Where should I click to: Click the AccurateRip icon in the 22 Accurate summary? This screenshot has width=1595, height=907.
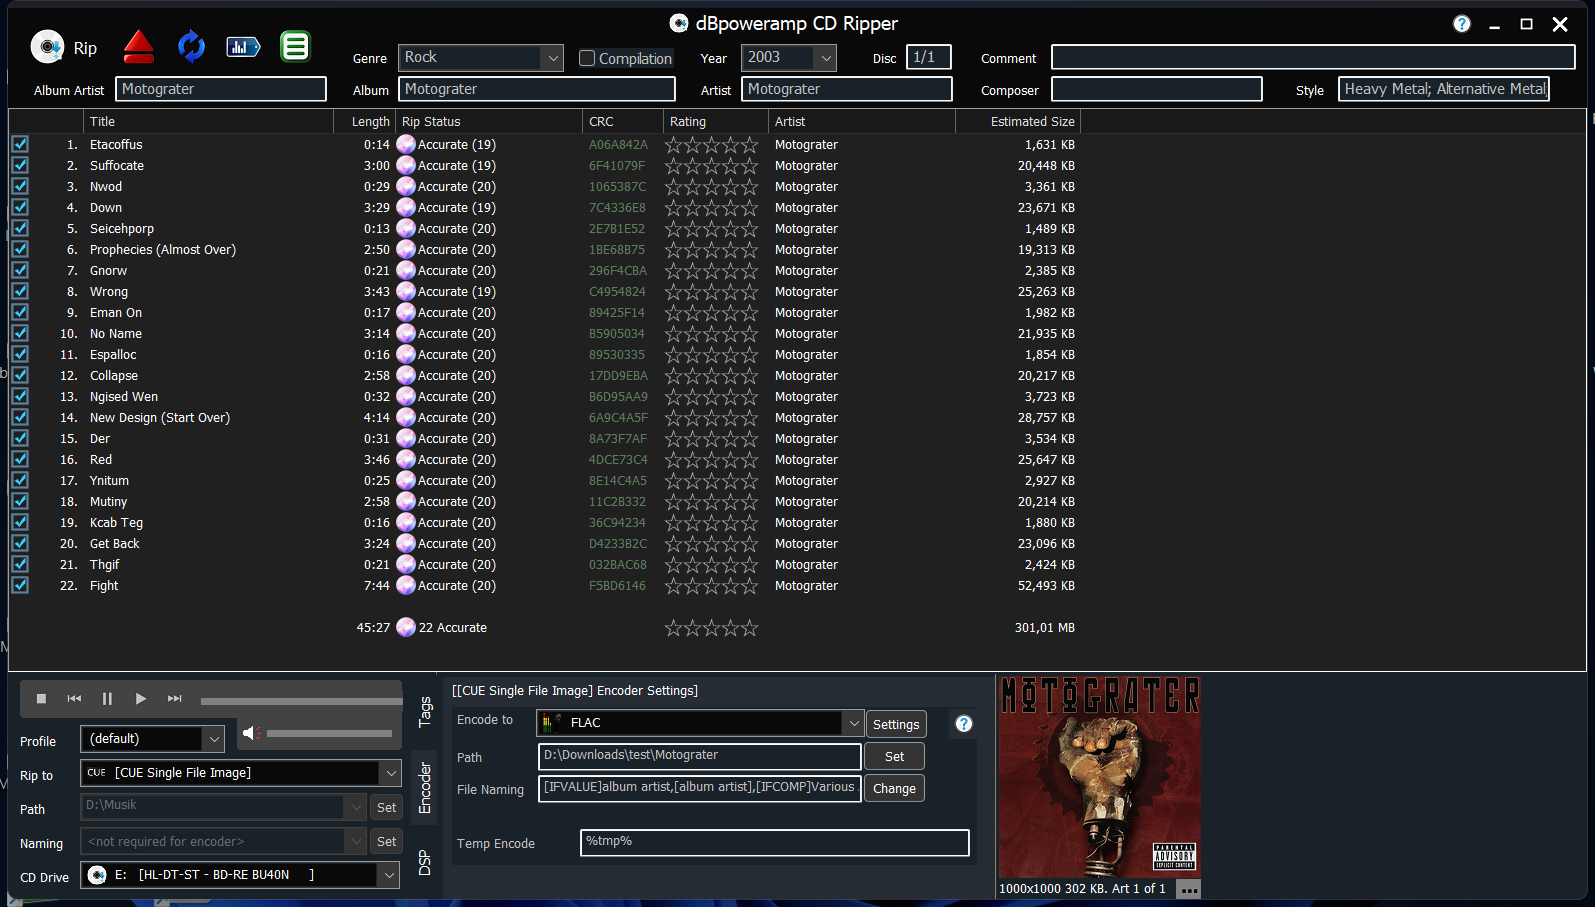click(406, 627)
